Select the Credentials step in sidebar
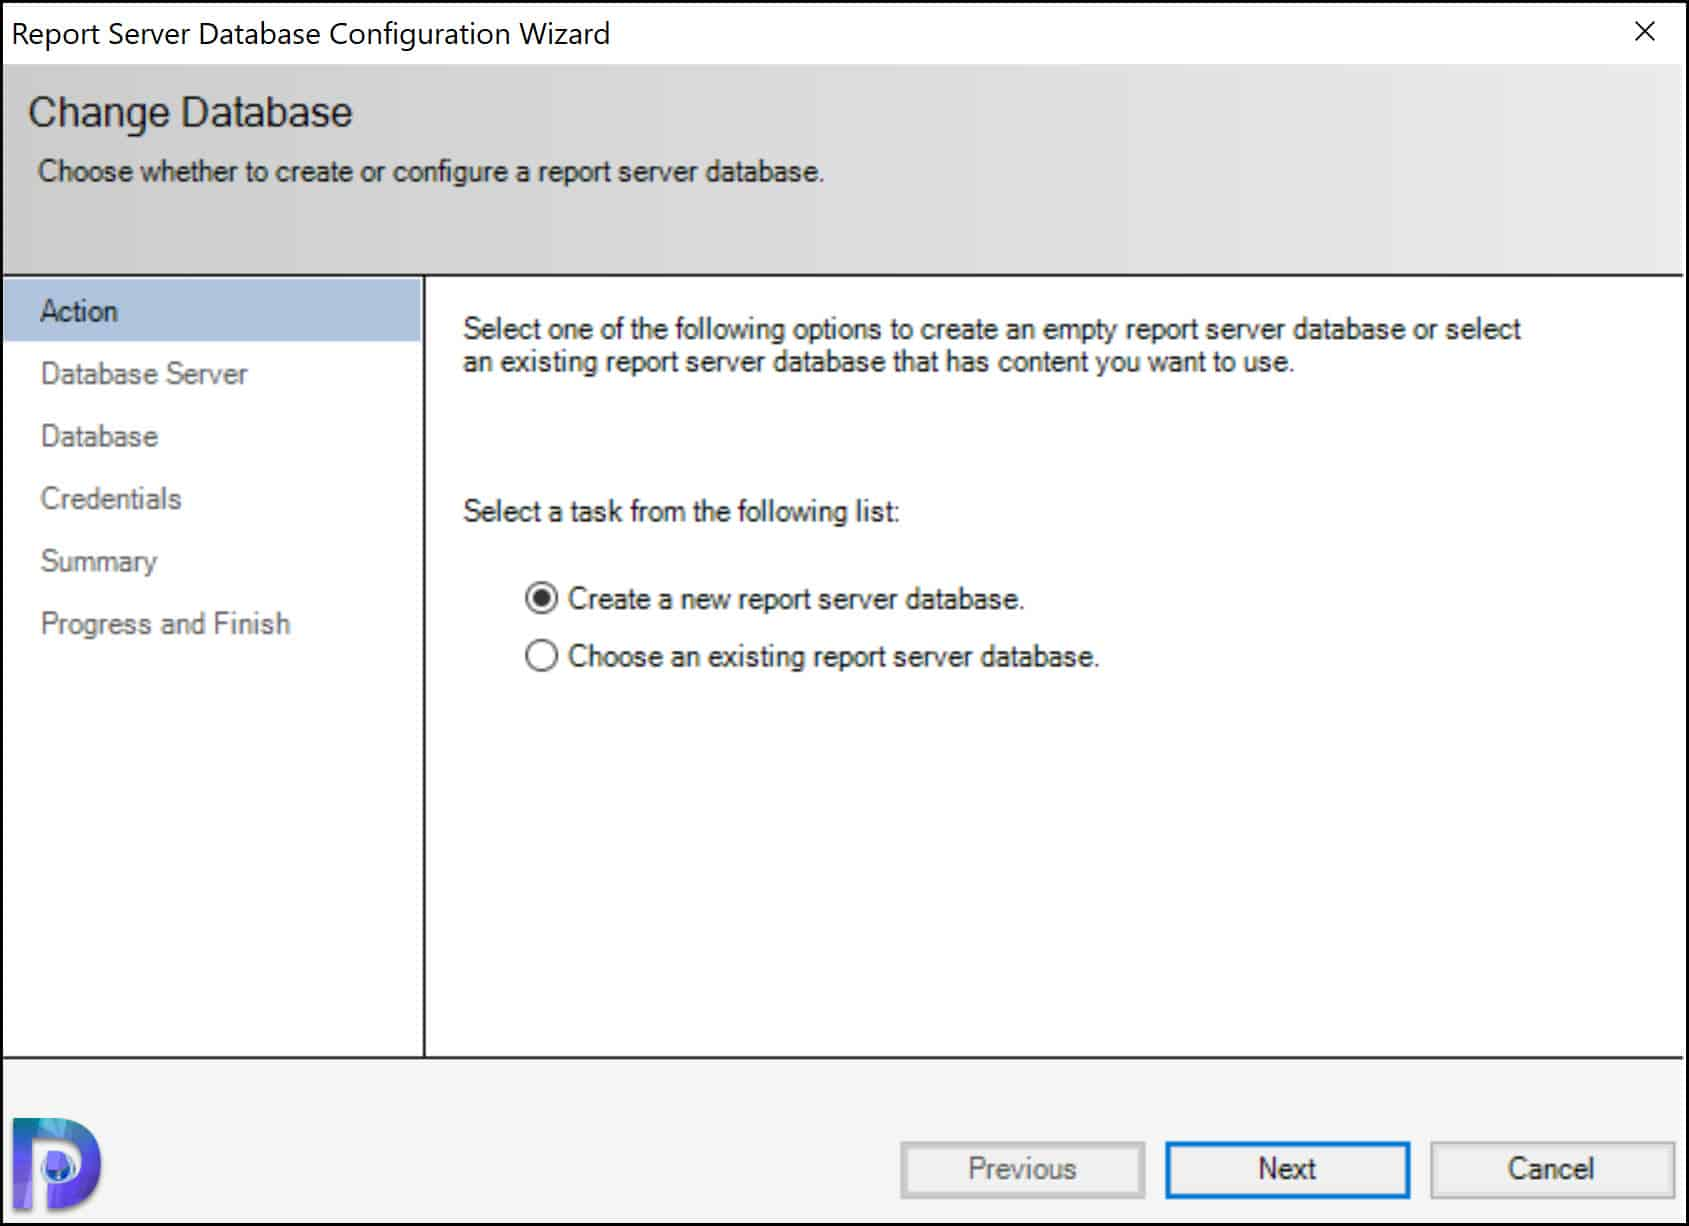Screen dimensions: 1689x1226 [111, 498]
